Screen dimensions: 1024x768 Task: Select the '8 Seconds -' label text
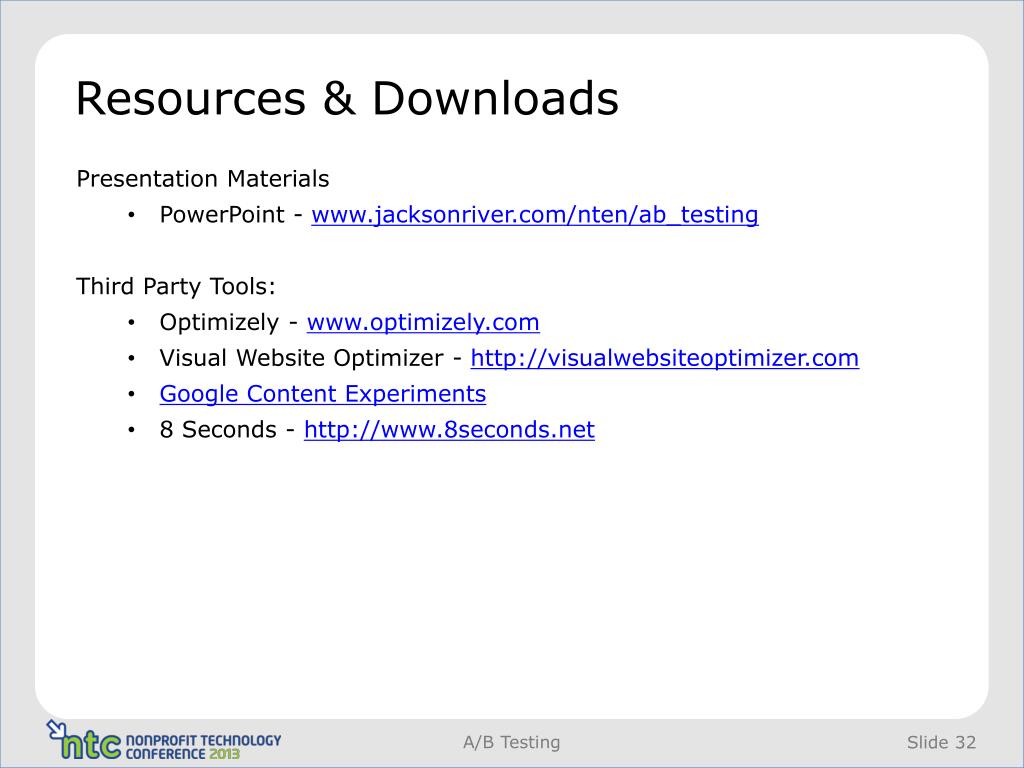pyautogui.click(x=228, y=430)
